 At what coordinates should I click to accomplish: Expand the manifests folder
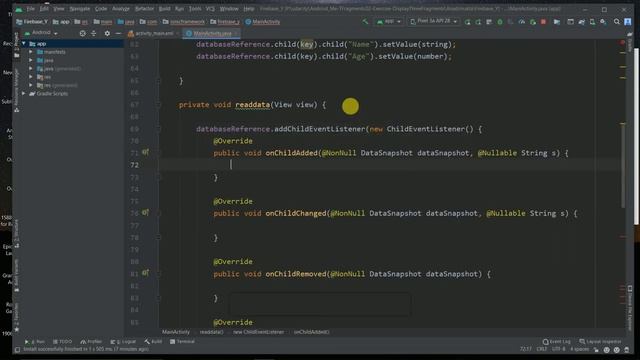[x=31, y=52]
